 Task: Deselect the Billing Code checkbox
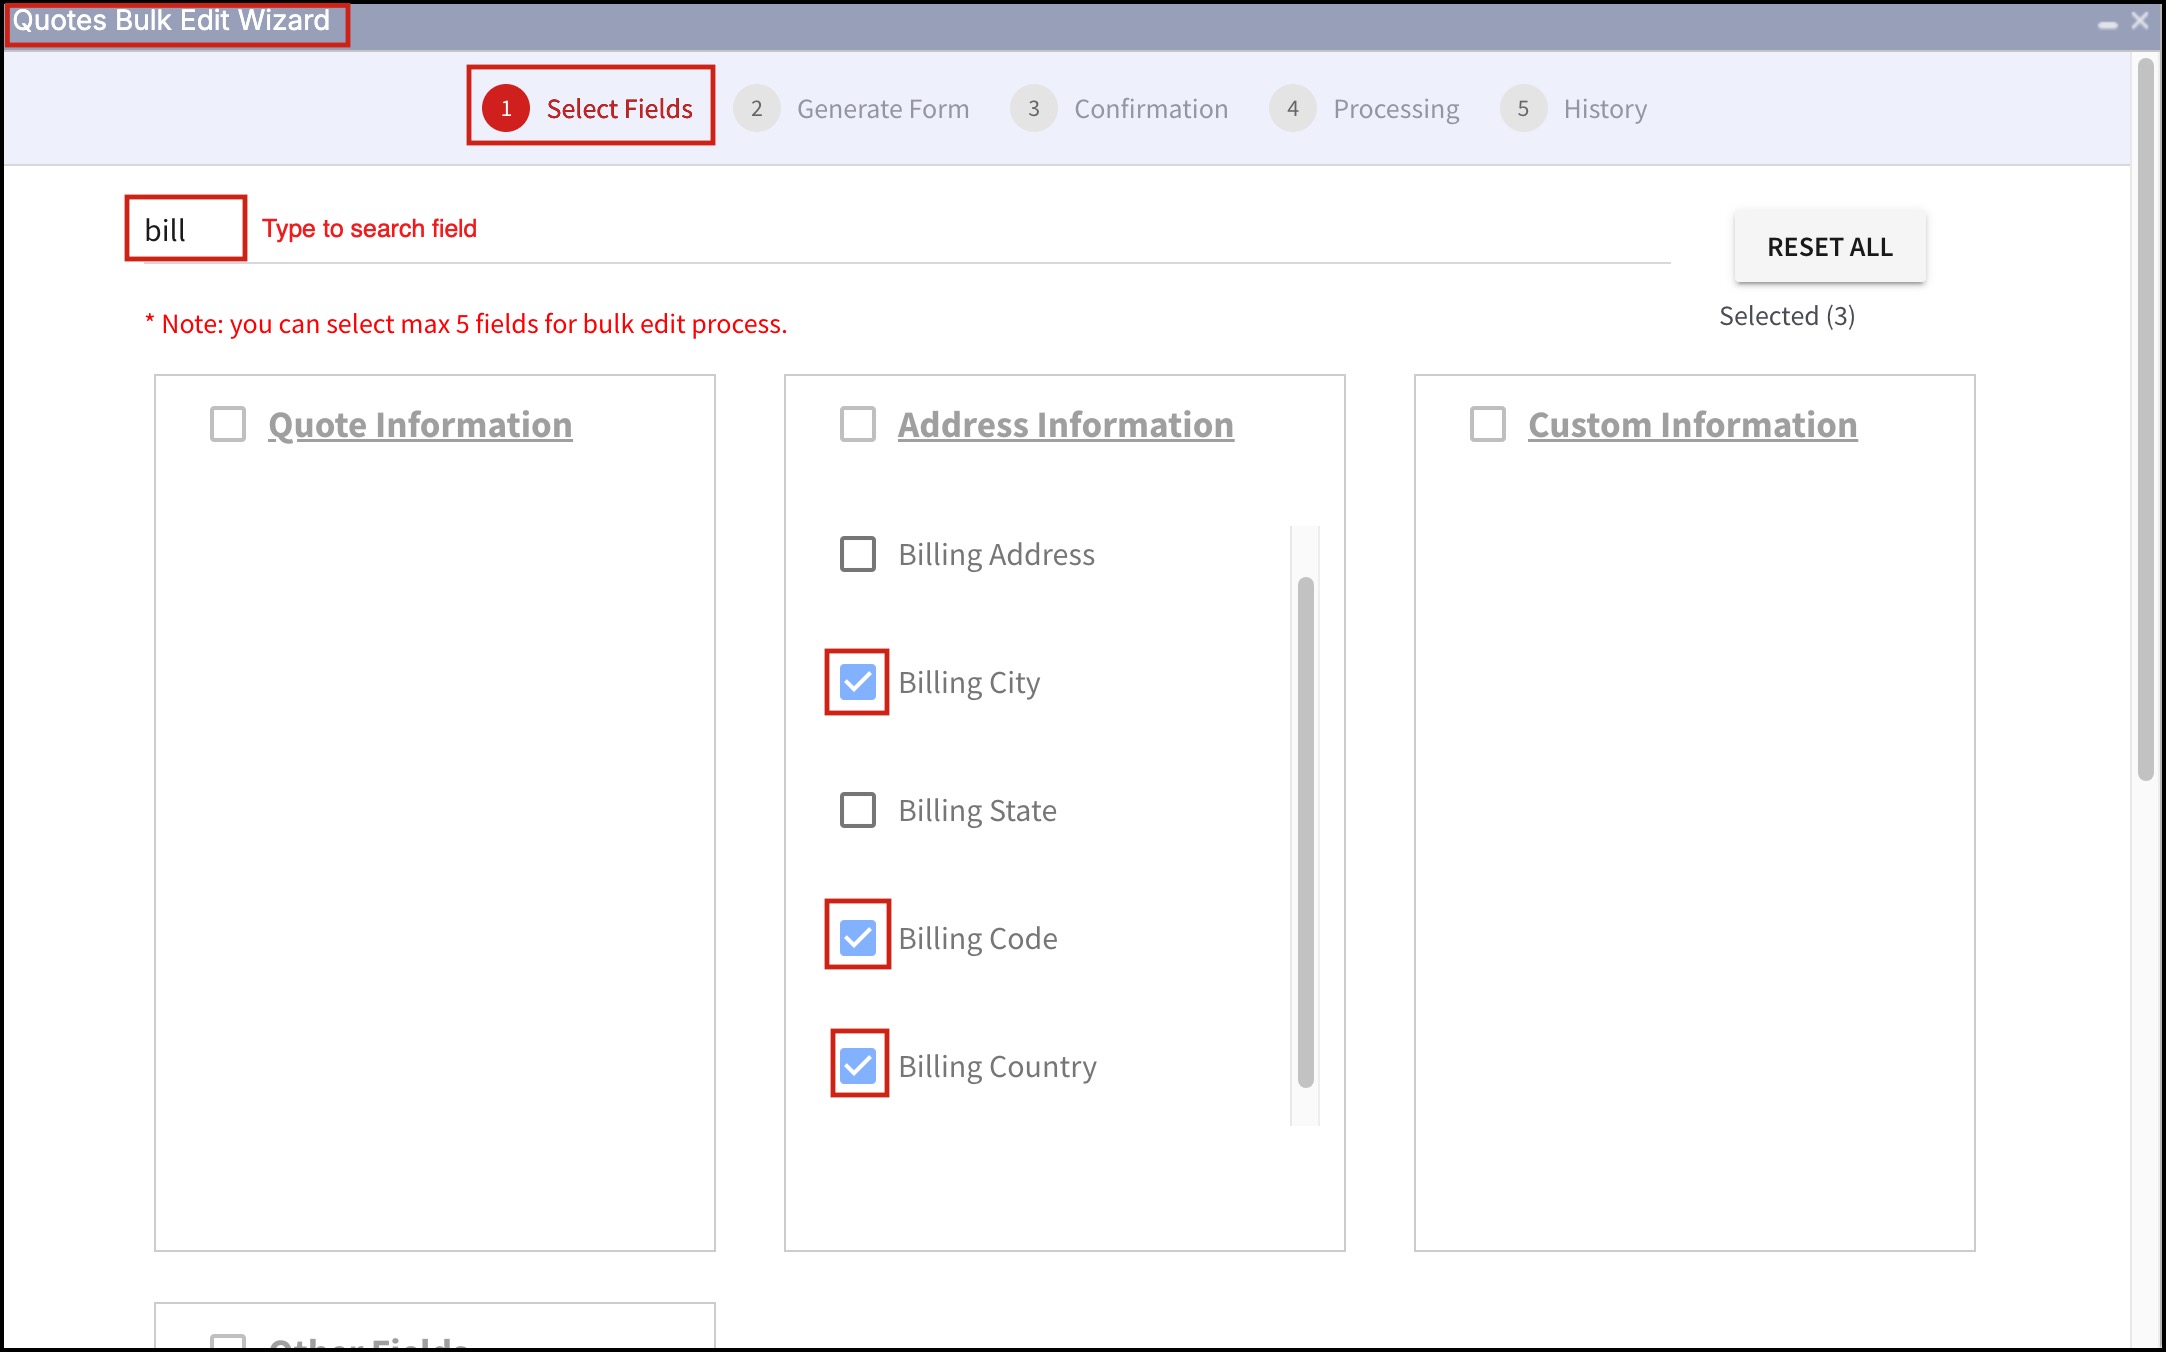858,938
